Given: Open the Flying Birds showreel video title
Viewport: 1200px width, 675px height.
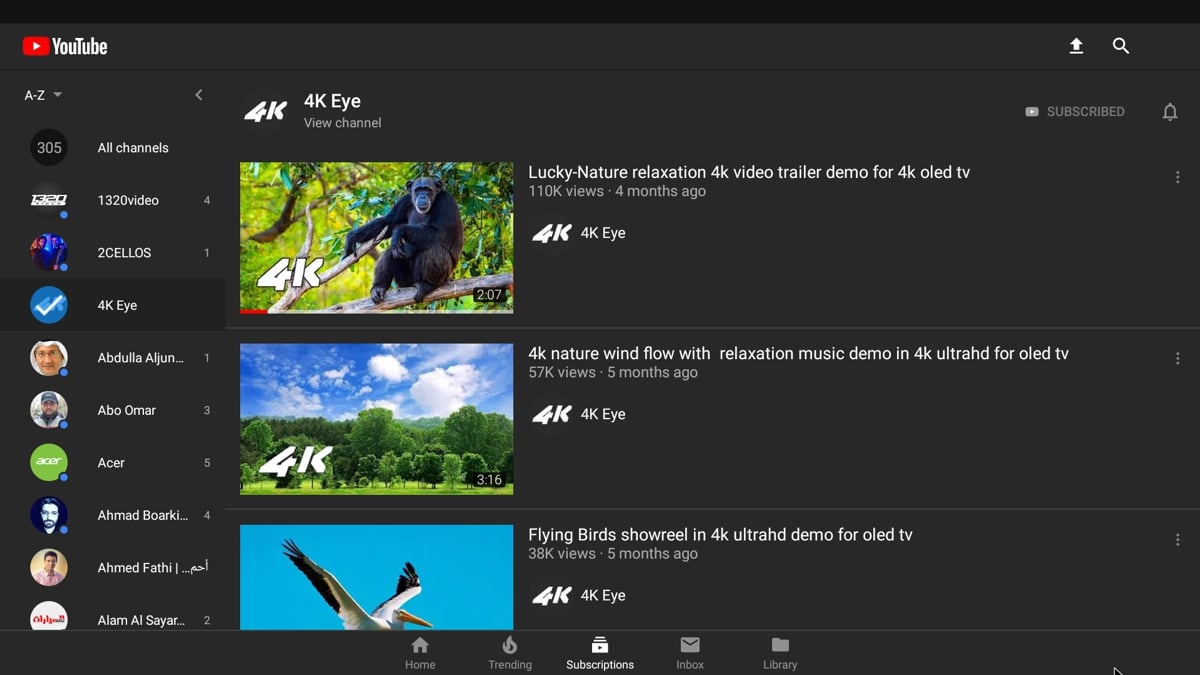Looking at the screenshot, I should tap(720, 535).
